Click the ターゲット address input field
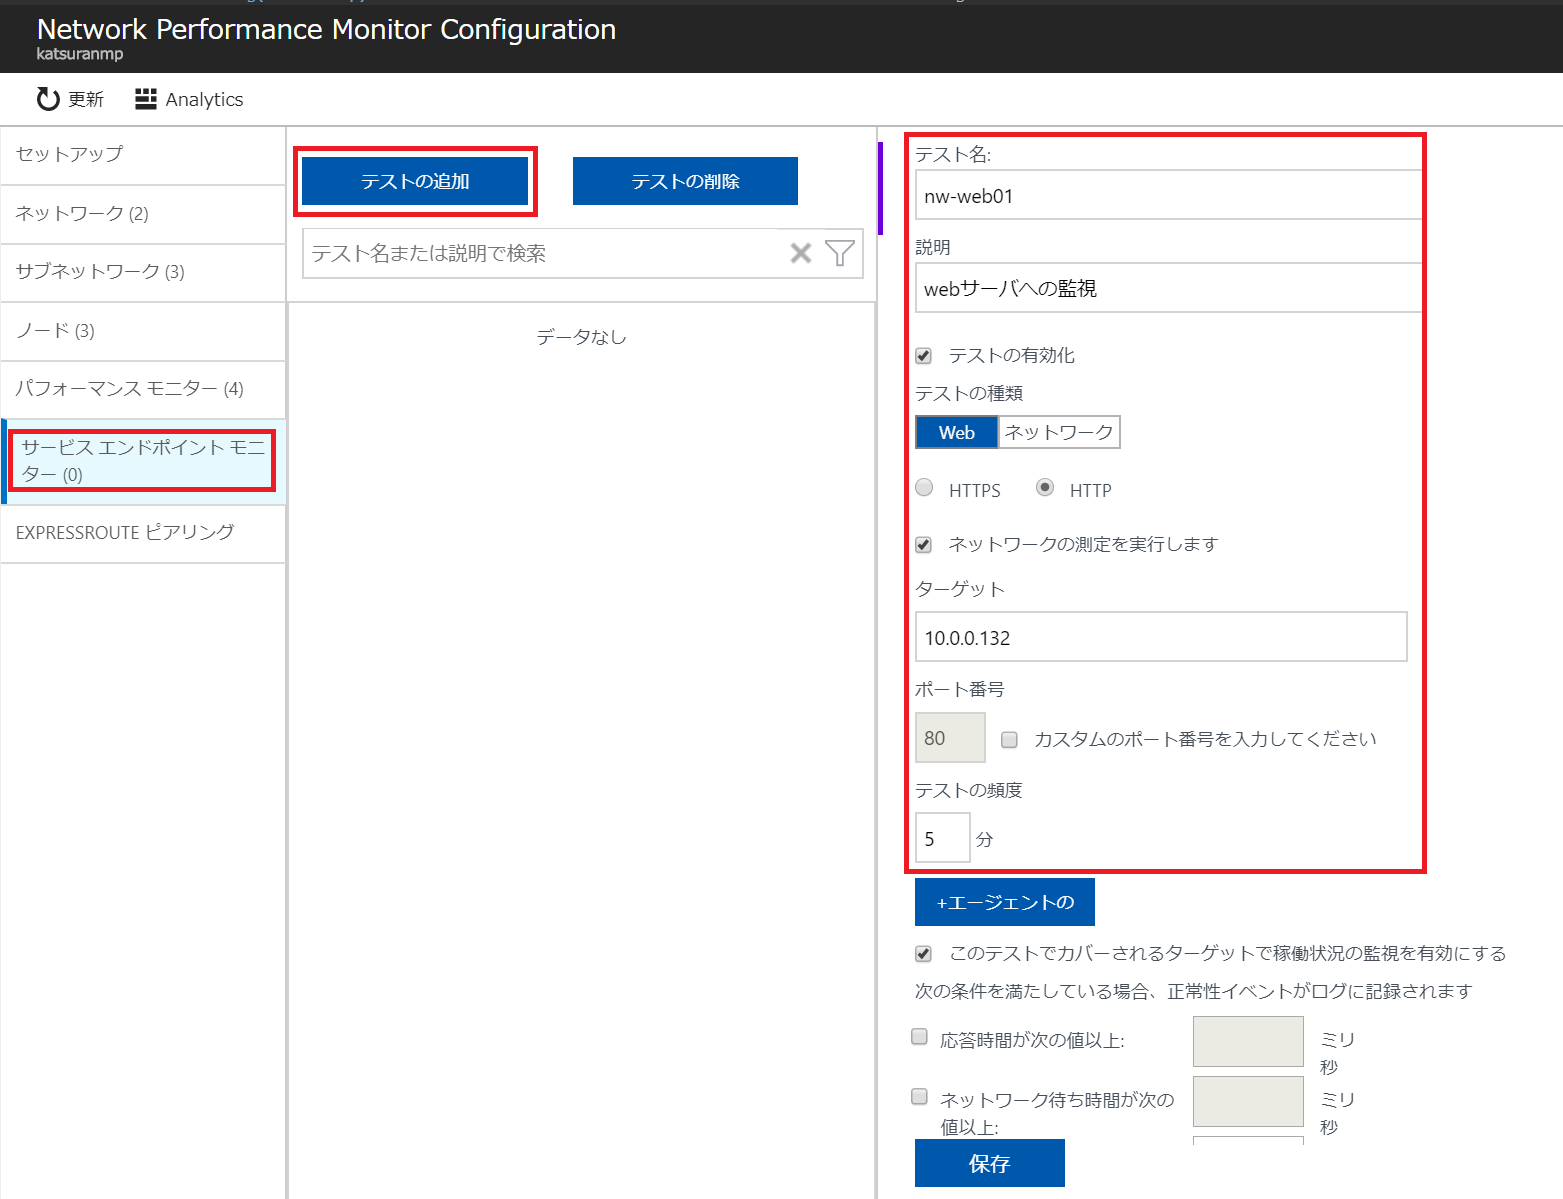The image size is (1563, 1199). (1160, 637)
